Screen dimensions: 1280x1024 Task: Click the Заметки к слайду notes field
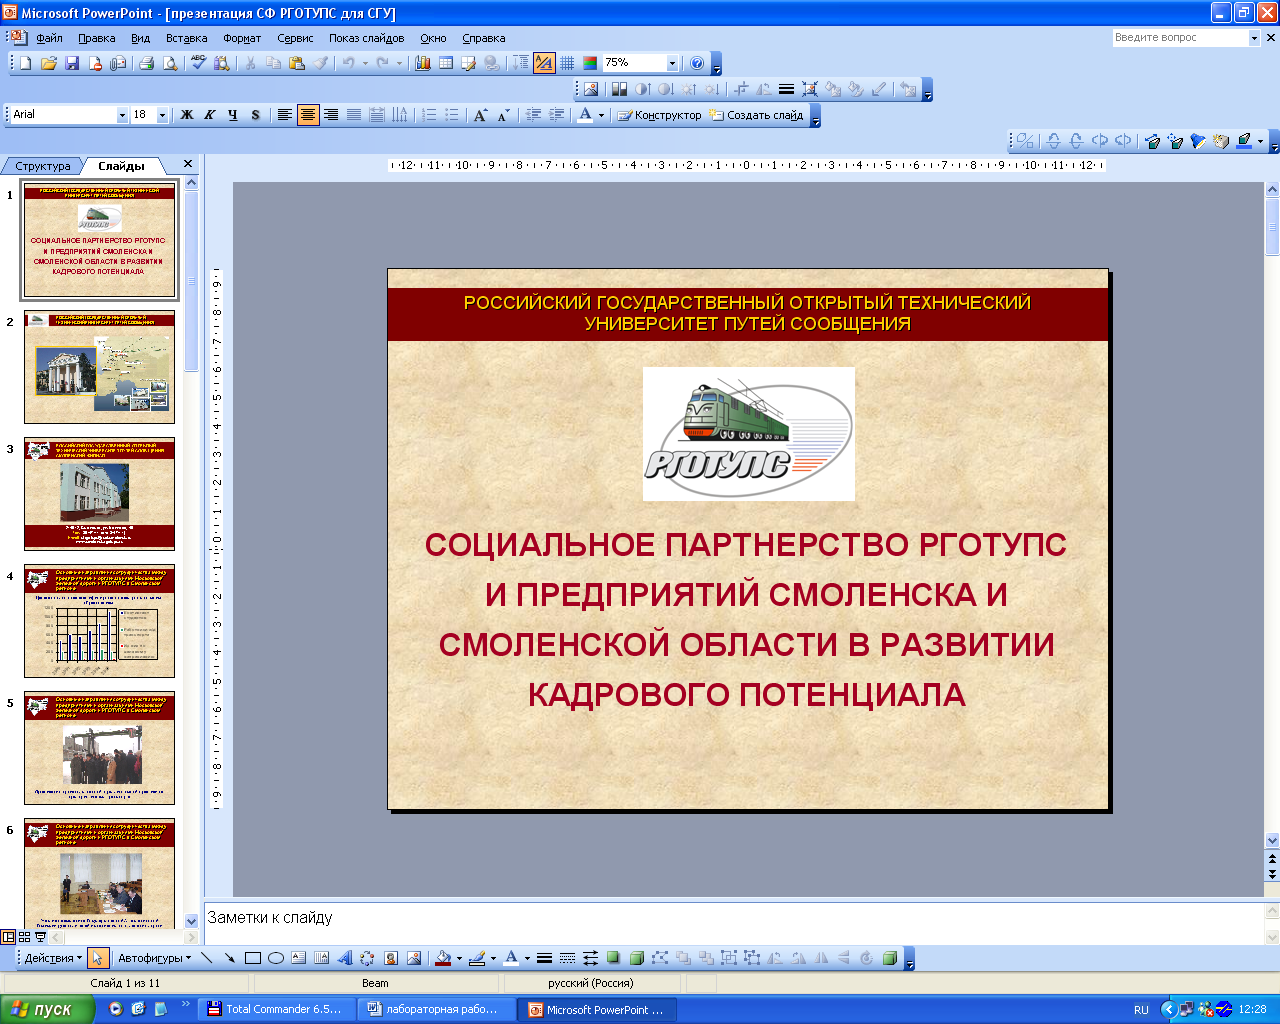pyautogui.click(x=734, y=924)
